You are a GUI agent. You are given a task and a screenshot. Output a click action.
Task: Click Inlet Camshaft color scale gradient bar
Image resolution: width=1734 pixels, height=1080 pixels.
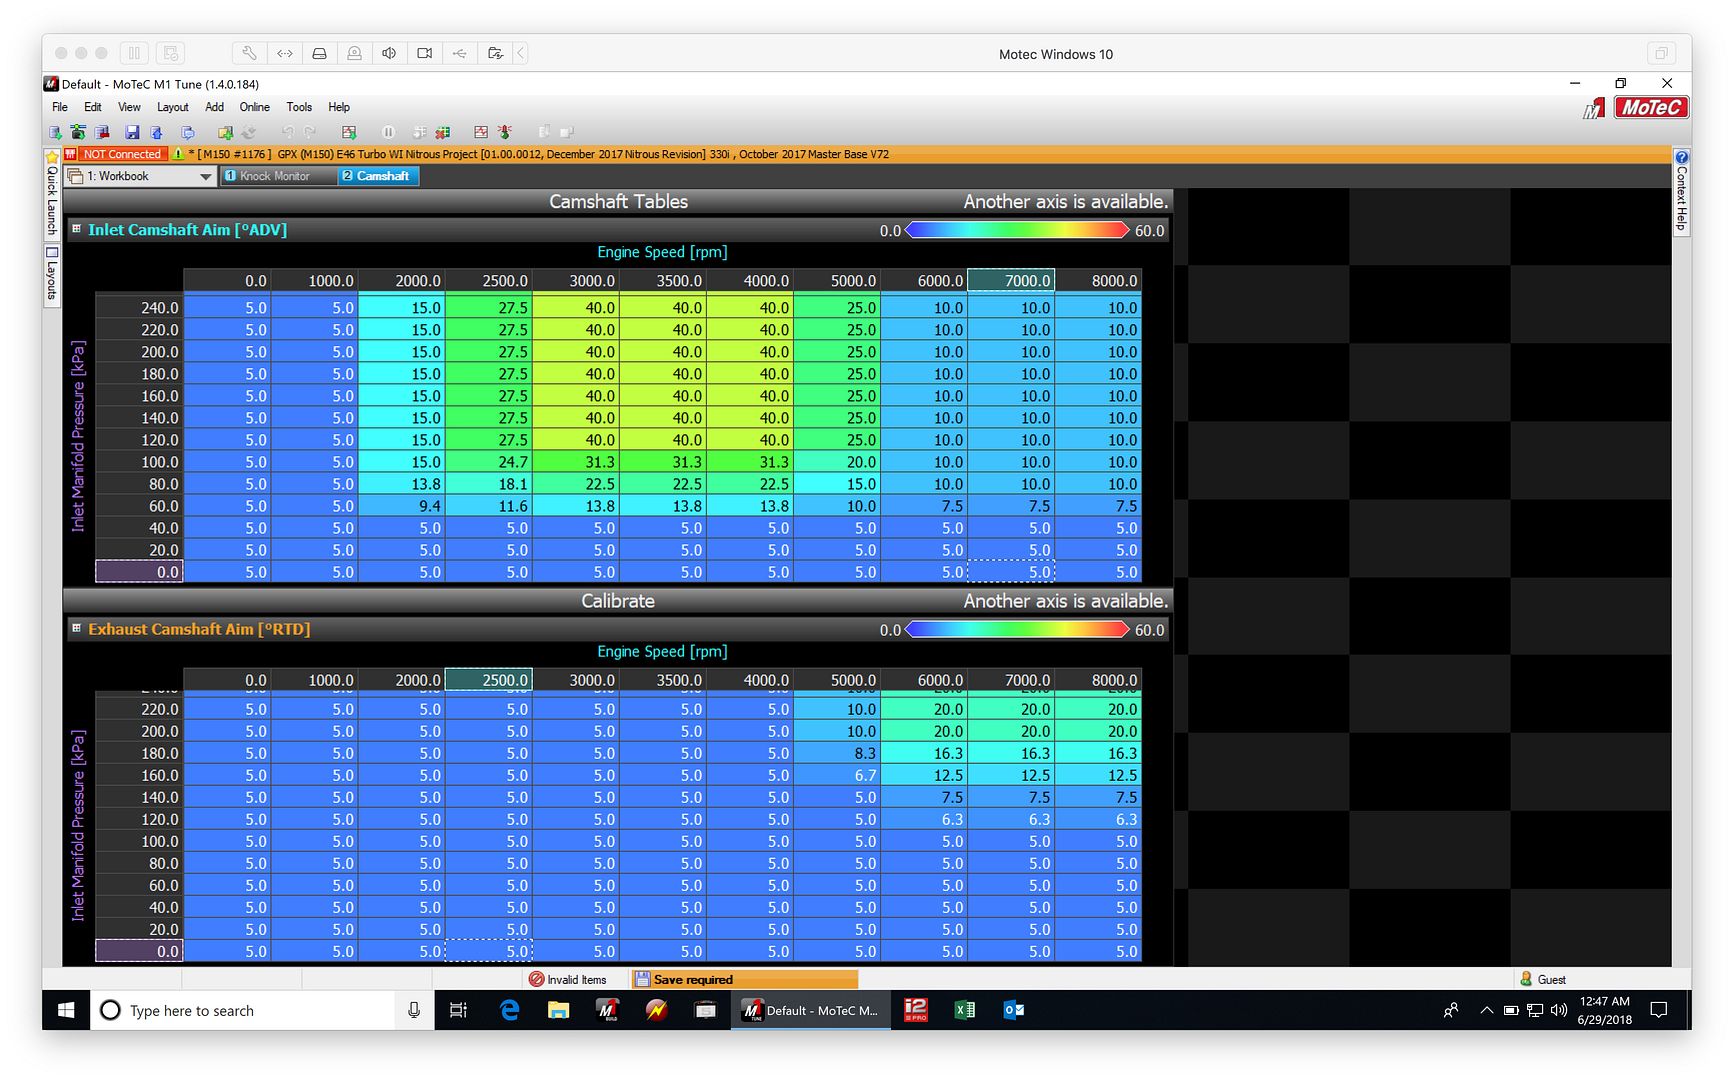[x=1016, y=230]
